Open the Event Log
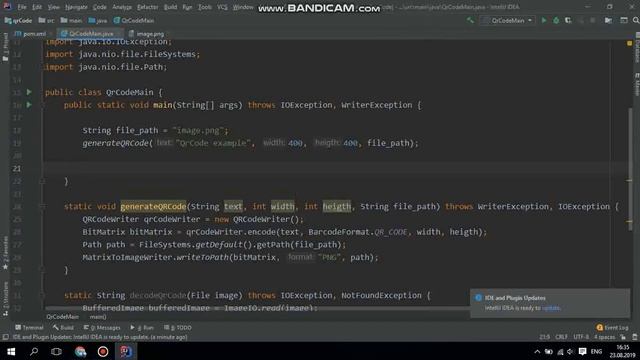This screenshot has width=640, height=360. coord(612,327)
